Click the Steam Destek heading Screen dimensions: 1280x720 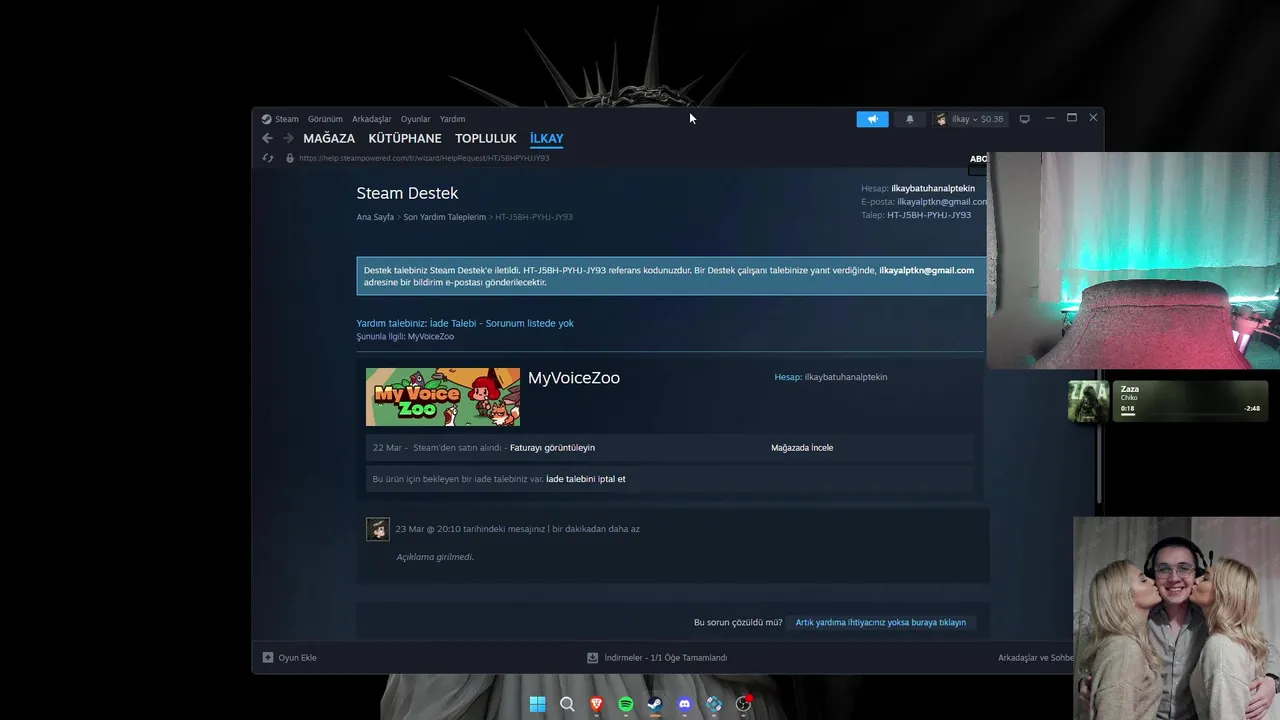[x=407, y=193]
